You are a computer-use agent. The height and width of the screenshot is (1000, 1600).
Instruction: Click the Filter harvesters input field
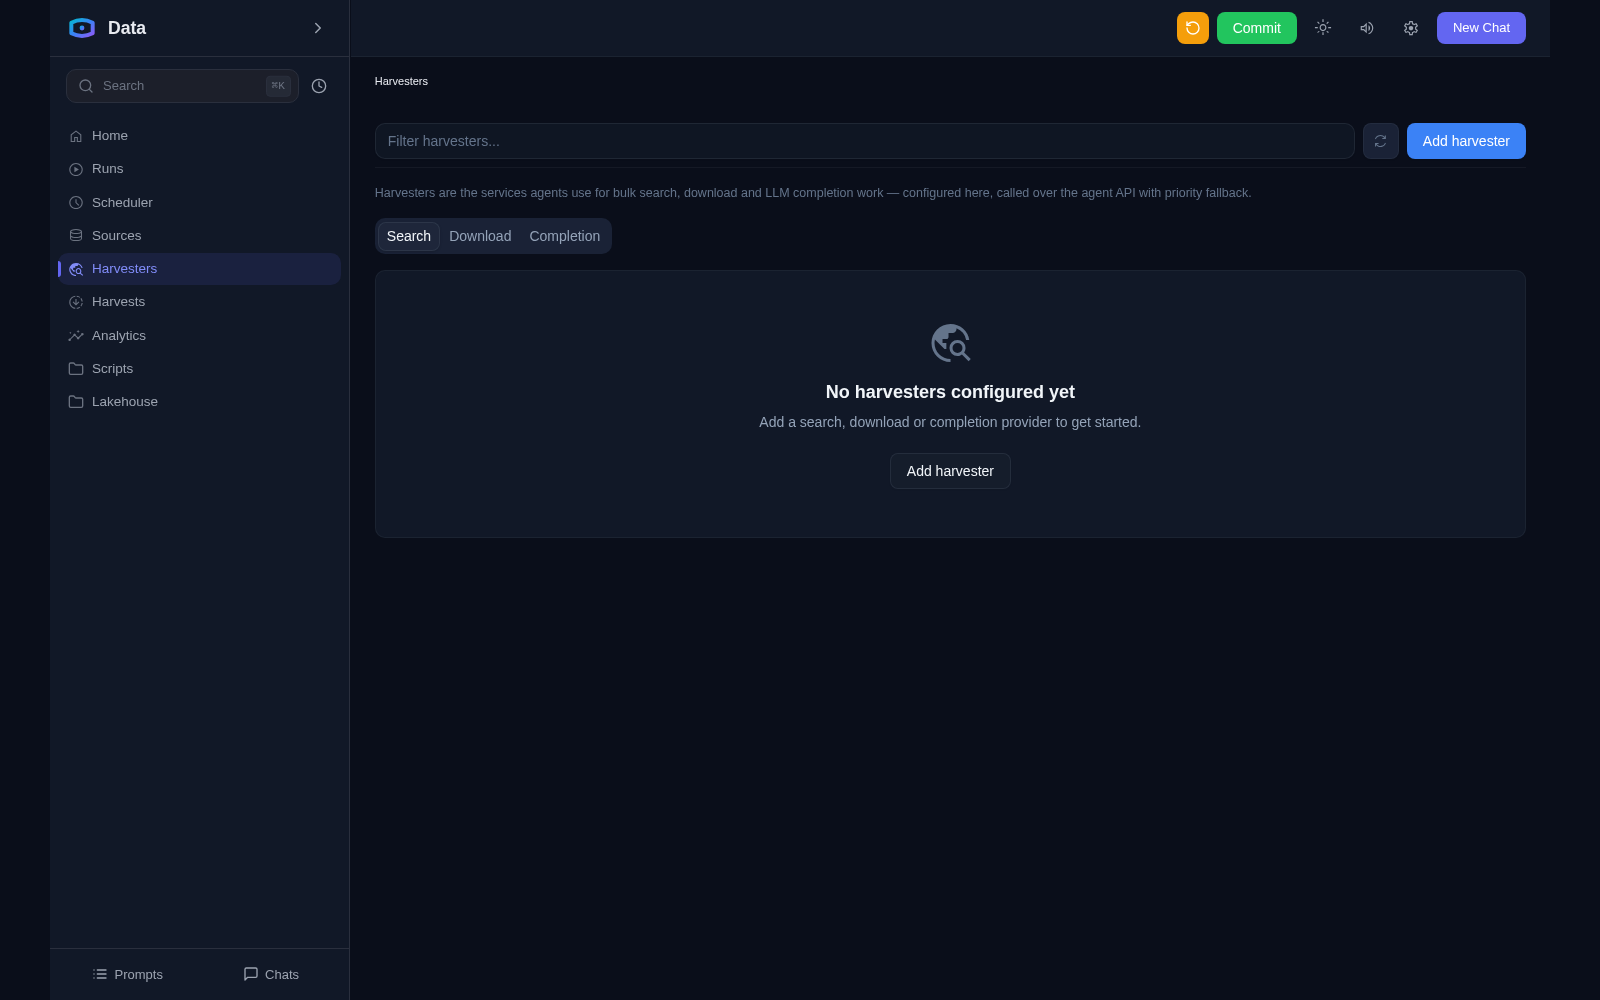click(865, 141)
